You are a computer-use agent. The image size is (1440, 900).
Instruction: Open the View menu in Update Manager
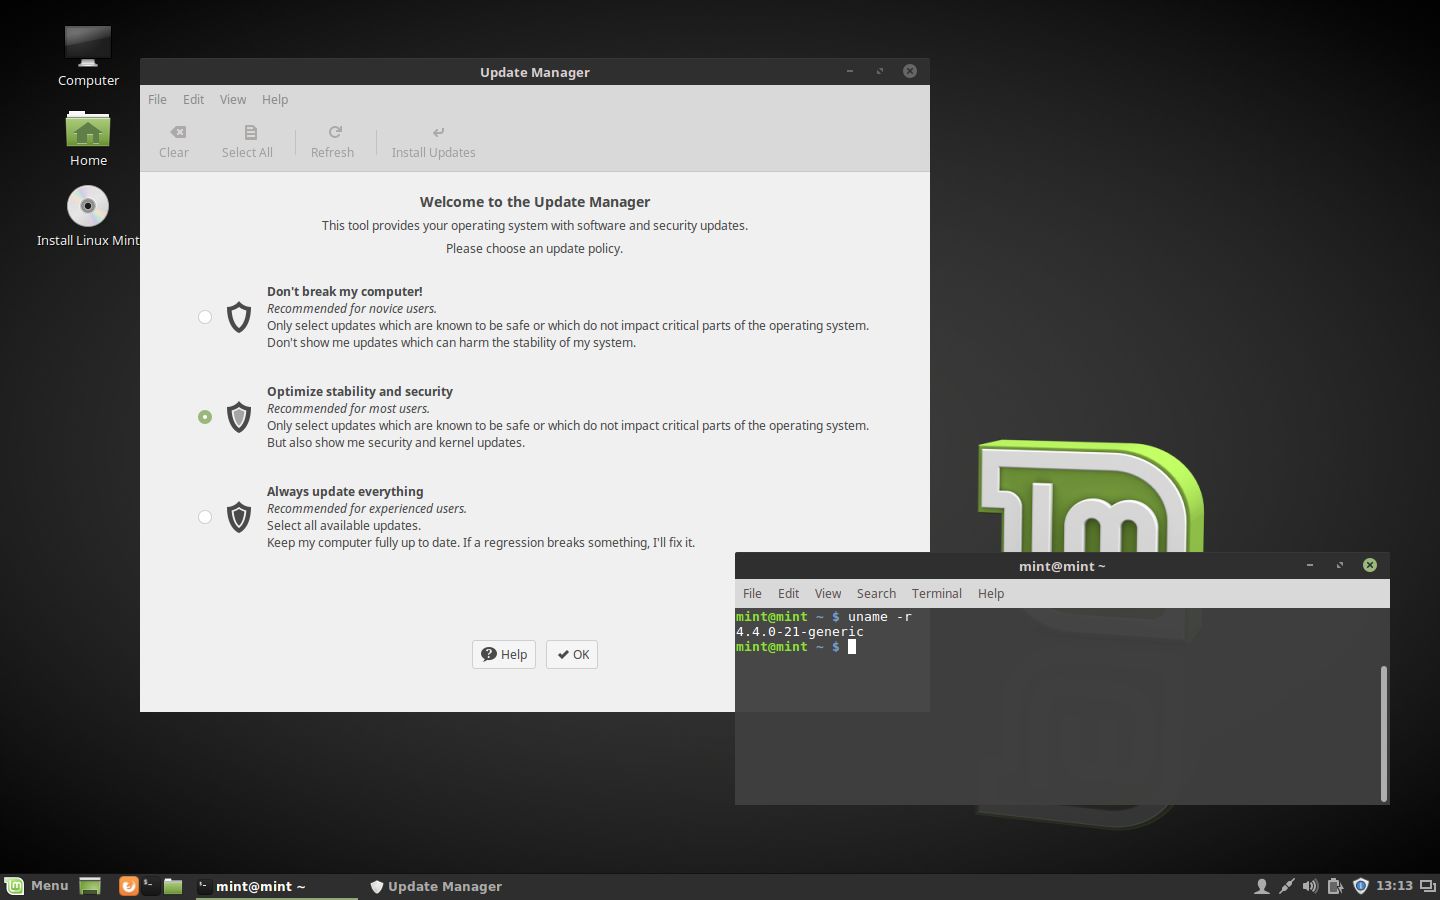pyautogui.click(x=233, y=99)
